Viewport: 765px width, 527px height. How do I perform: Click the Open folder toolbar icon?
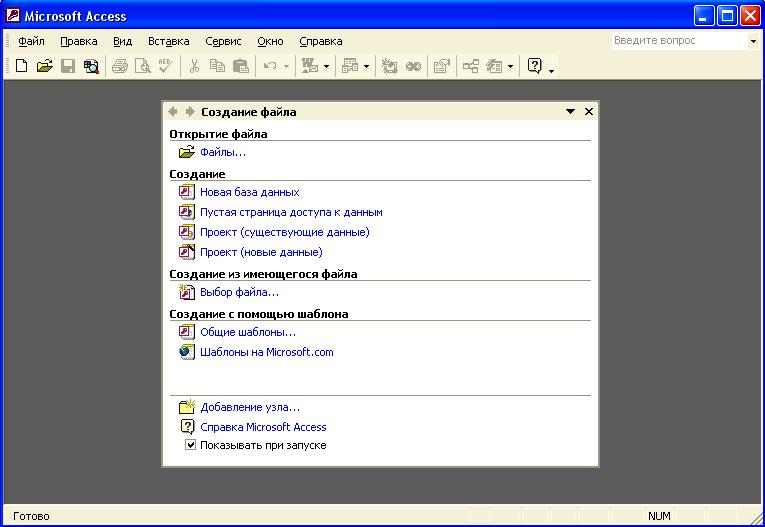44,66
